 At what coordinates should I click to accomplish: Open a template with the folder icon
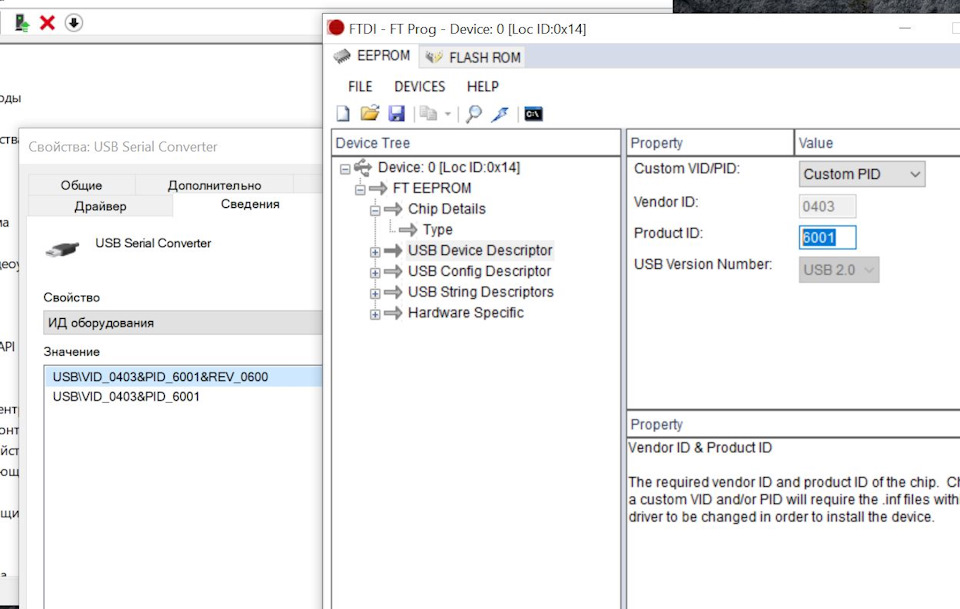point(370,113)
